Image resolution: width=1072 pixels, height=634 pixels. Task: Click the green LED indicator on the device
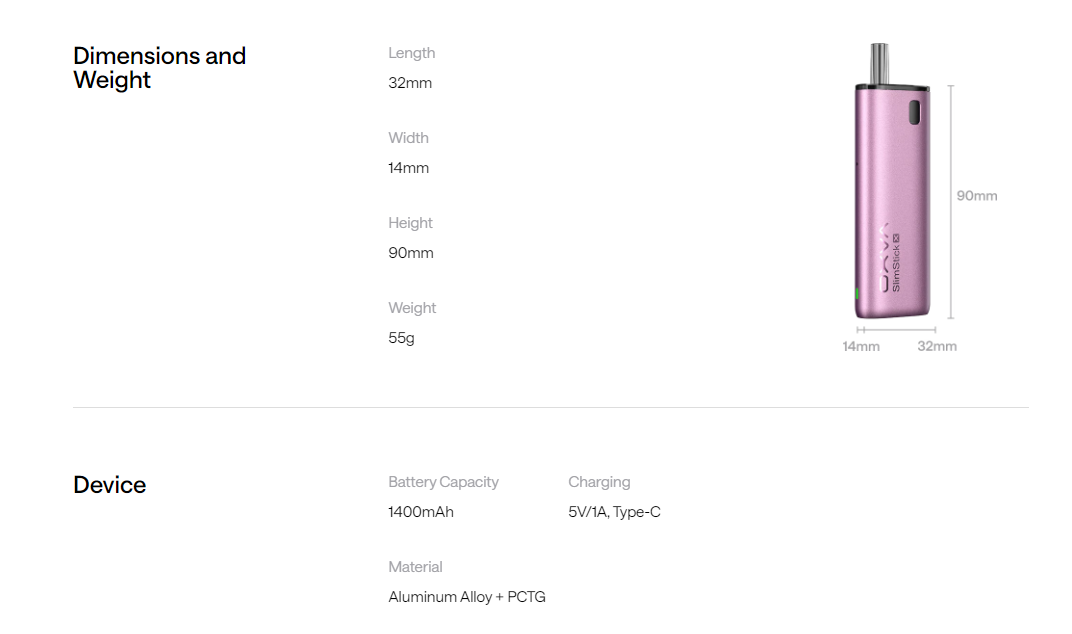pos(857,295)
